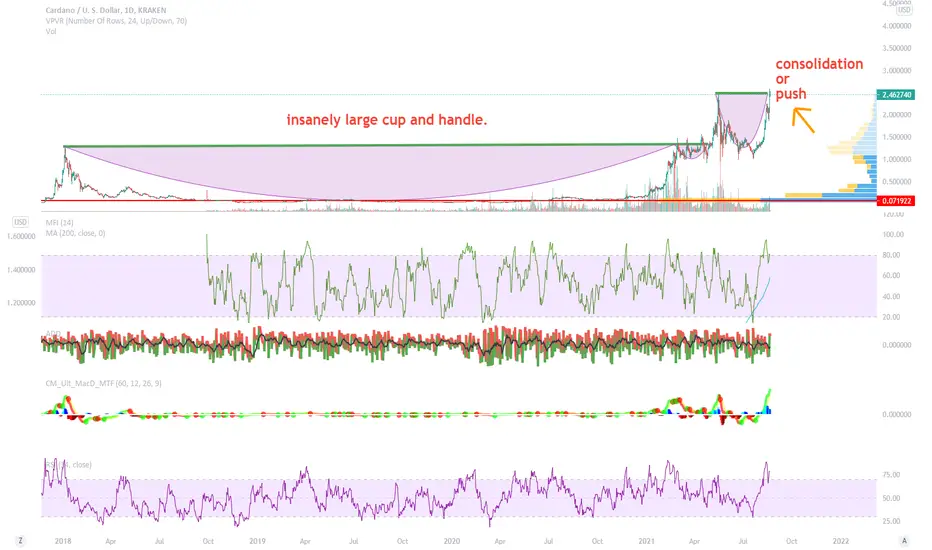The width and height of the screenshot is (932, 550).
Task: Click the 25.00 value on the RSI scale
Action: (891, 521)
